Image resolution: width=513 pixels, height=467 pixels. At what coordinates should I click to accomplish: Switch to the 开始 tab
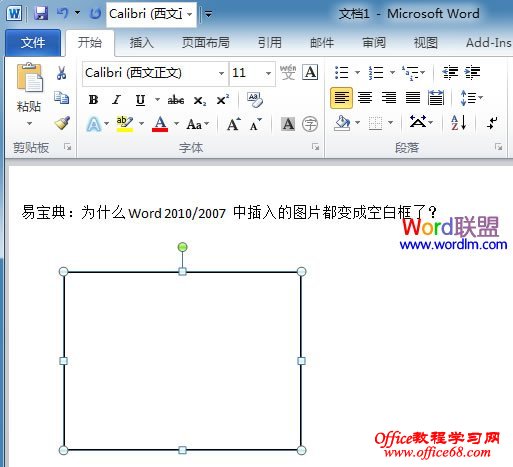(x=90, y=43)
